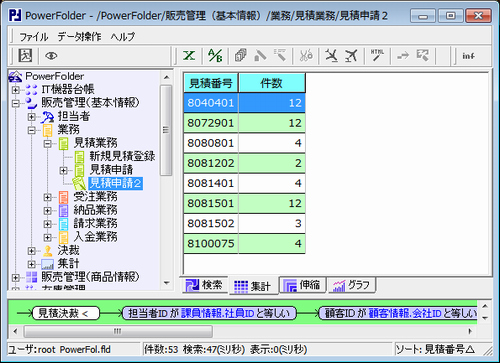This screenshot has height=363, width=500.
Task: Collapse the 販売管理(基本情報) tree node
Action: pos(15,103)
